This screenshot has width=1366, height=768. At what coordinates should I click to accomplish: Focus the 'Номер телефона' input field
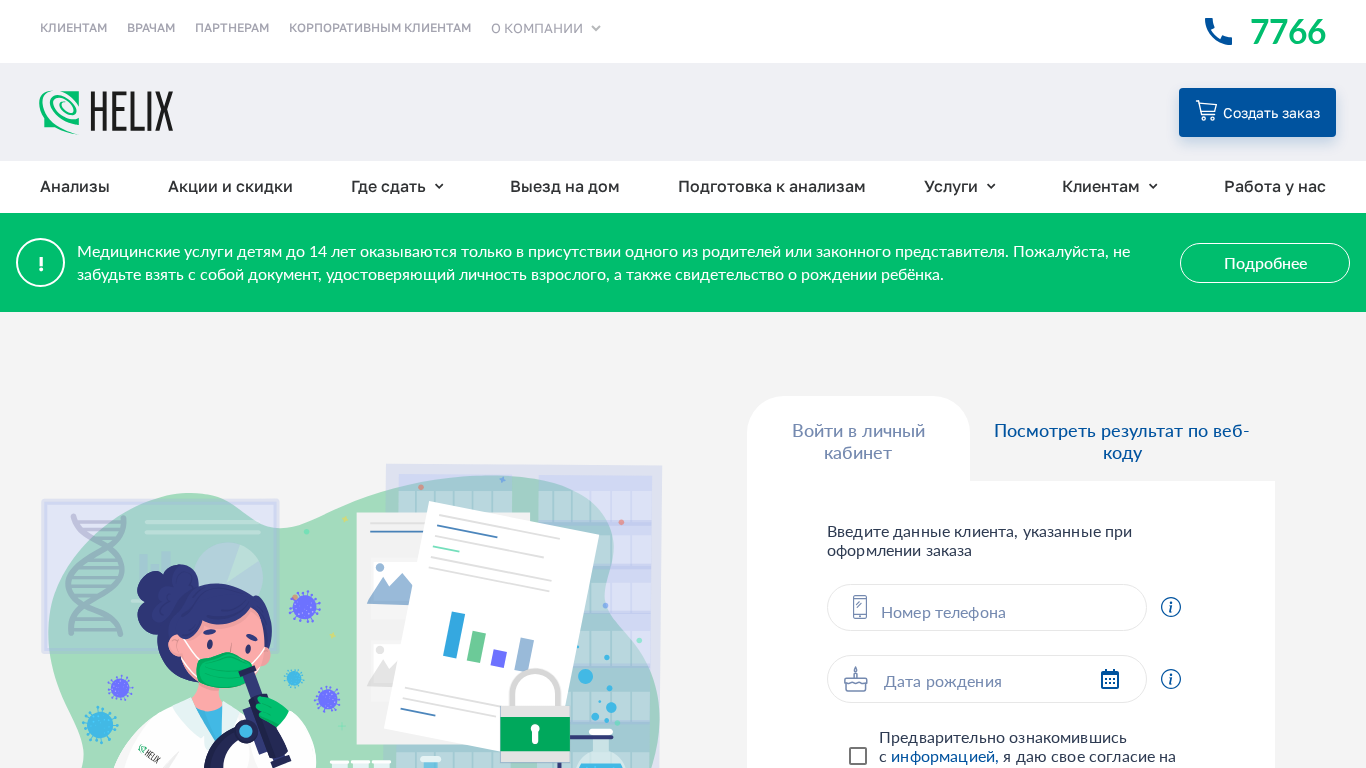(x=987, y=607)
